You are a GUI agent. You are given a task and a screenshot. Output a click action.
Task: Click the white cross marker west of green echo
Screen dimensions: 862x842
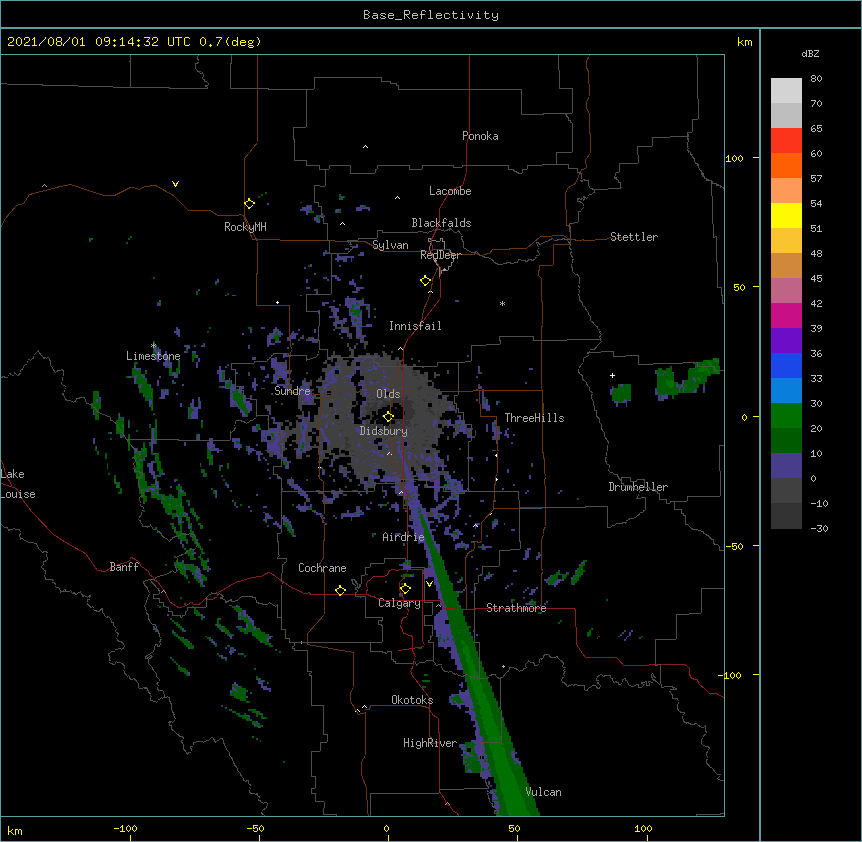612,375
